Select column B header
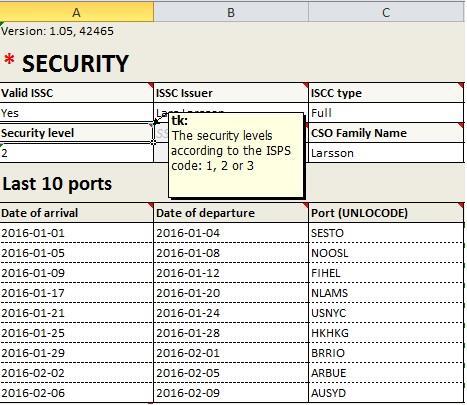 coord(231,12)
